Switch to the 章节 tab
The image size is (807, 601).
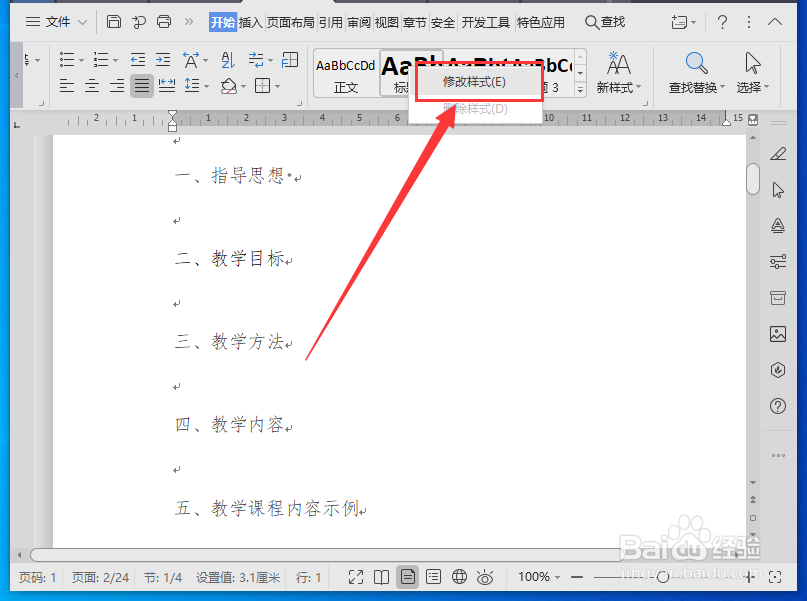(x=414, y=23)
